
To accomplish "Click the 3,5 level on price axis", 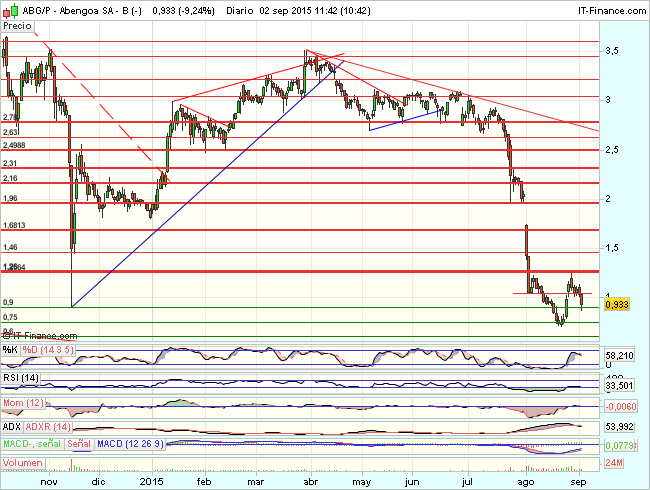I will [613, 50].
